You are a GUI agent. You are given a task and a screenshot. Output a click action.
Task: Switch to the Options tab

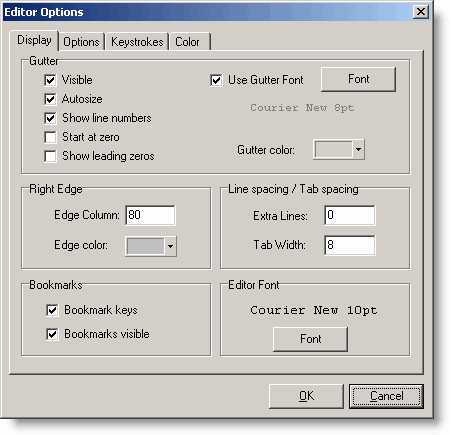(81, 42)
